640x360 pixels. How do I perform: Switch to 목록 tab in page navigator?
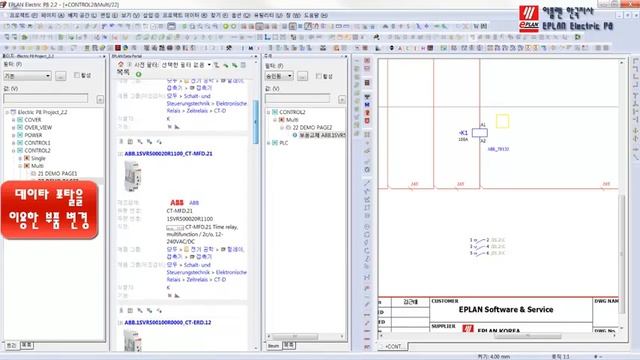(x=27, y=345)
